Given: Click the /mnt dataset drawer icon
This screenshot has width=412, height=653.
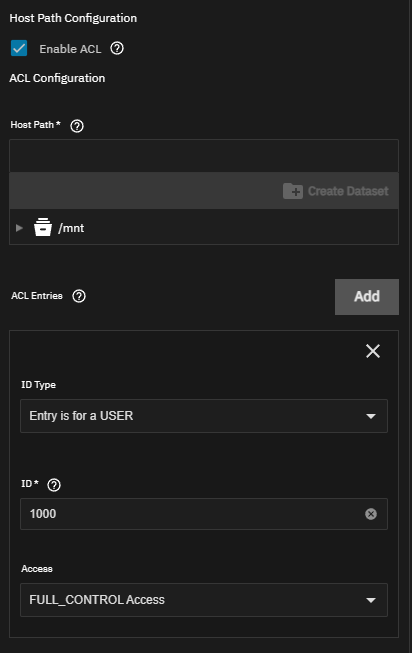Looking at the screenshot, I should pyautogui.click(x=43, y=227).
